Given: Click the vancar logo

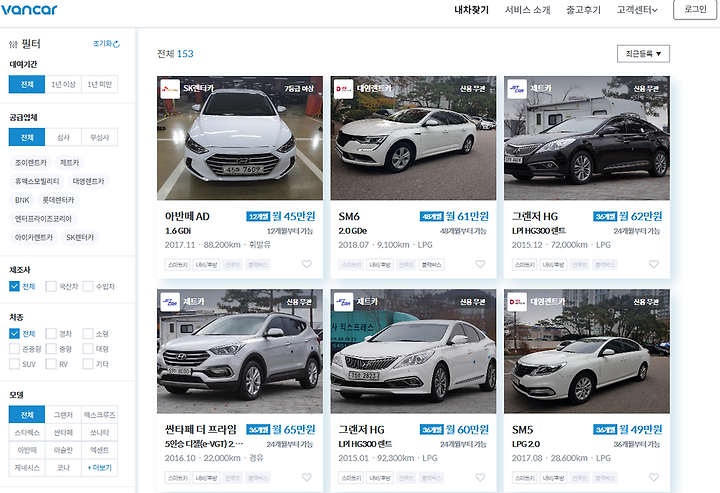Looking at the screenshot, I should pyautogui.click(x=29, y=9).
